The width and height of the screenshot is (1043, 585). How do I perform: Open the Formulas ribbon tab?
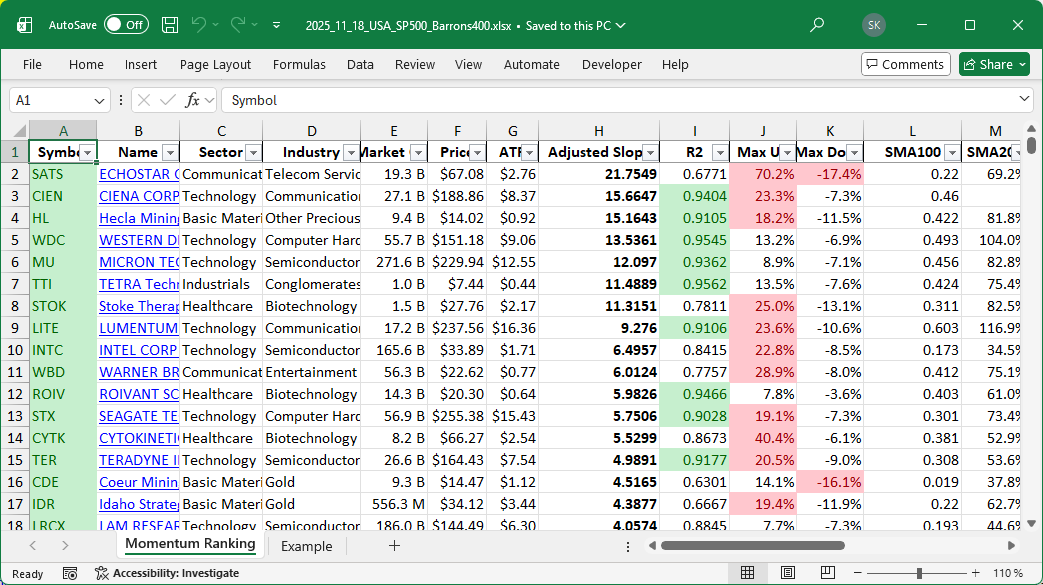coord(299,64)
